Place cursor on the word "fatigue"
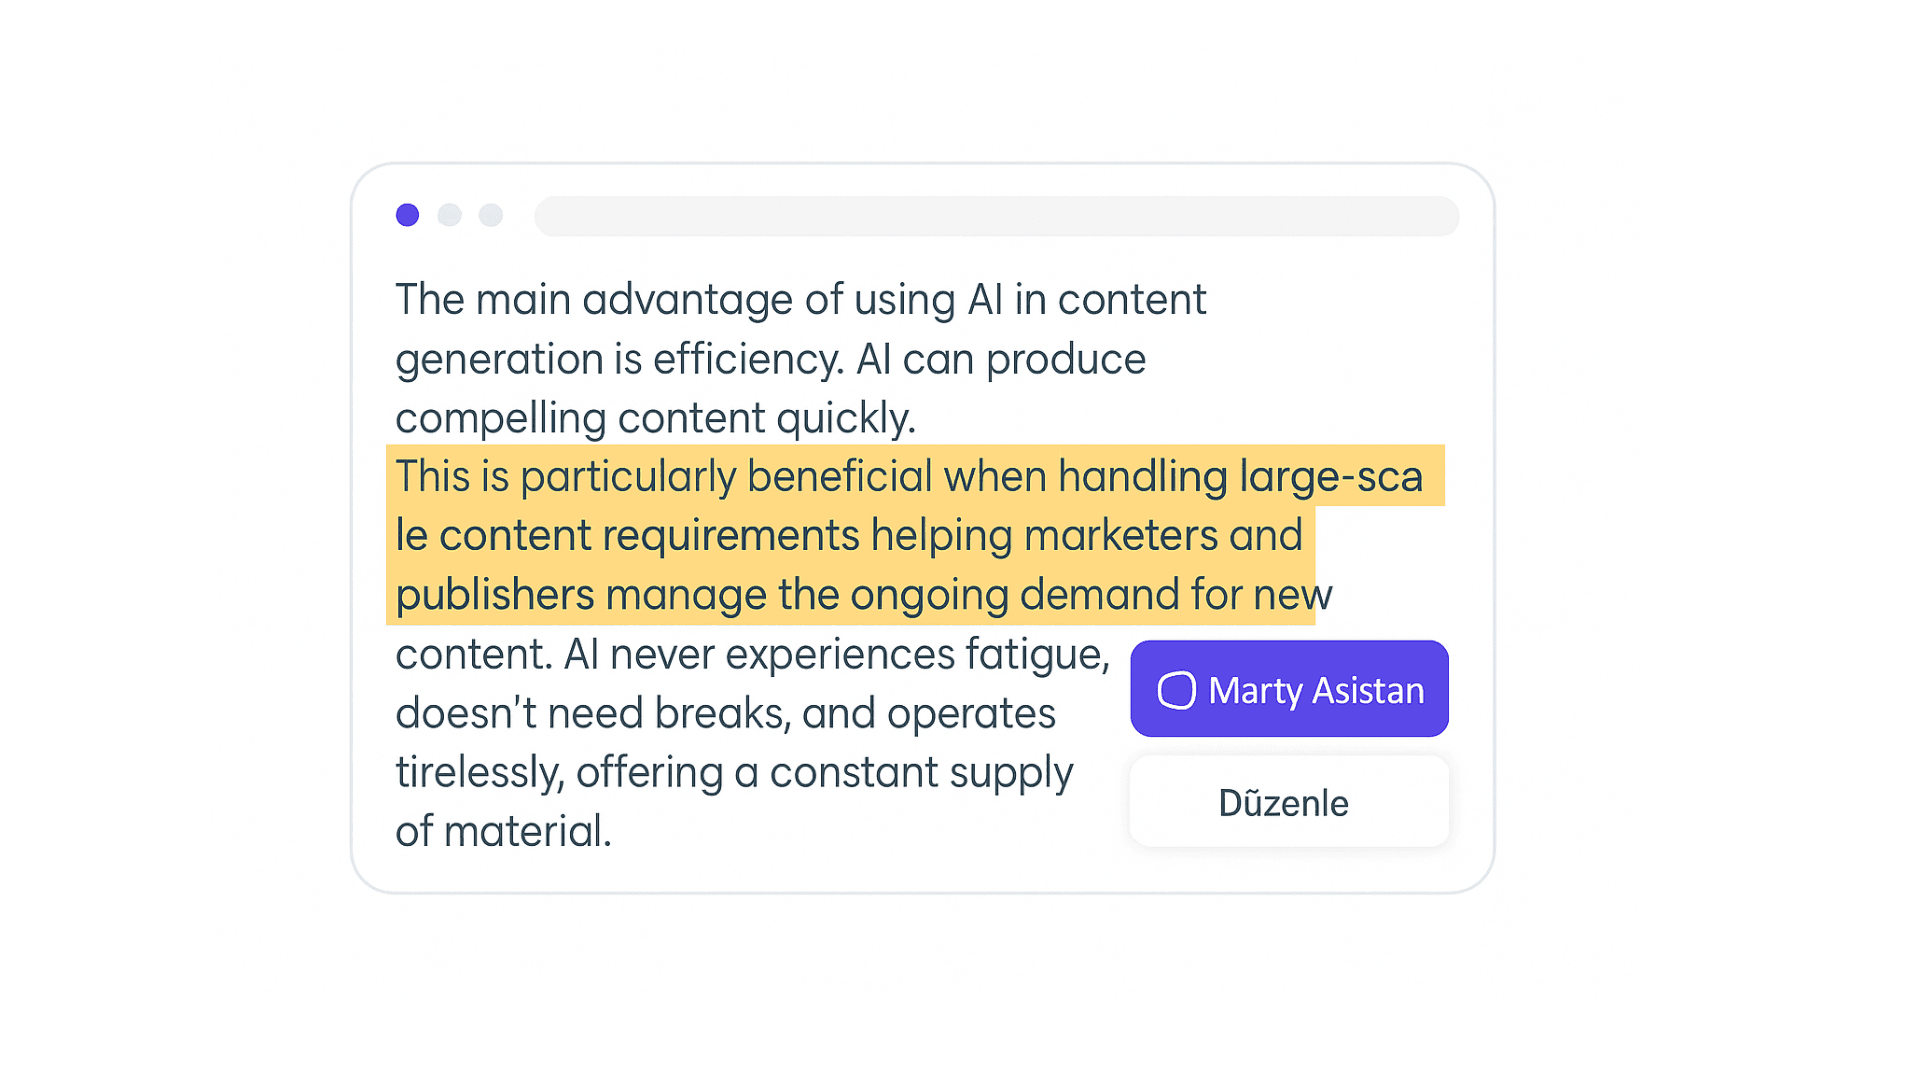Viewport: 1920px width, 1080px height. click(1036, 655)
